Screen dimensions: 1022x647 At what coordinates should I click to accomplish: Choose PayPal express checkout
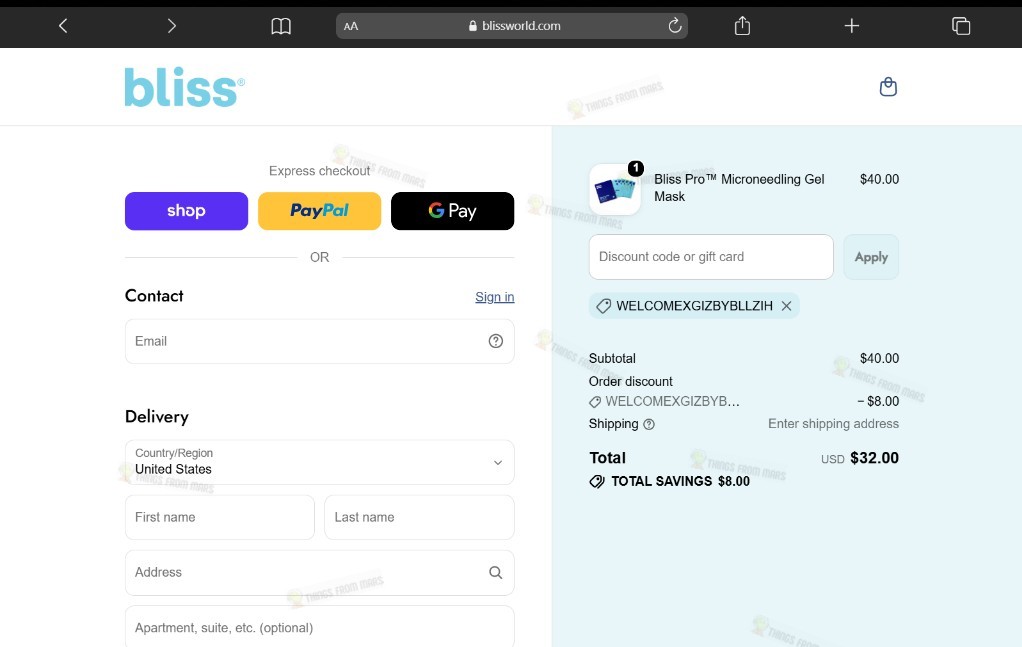point(319,211)
